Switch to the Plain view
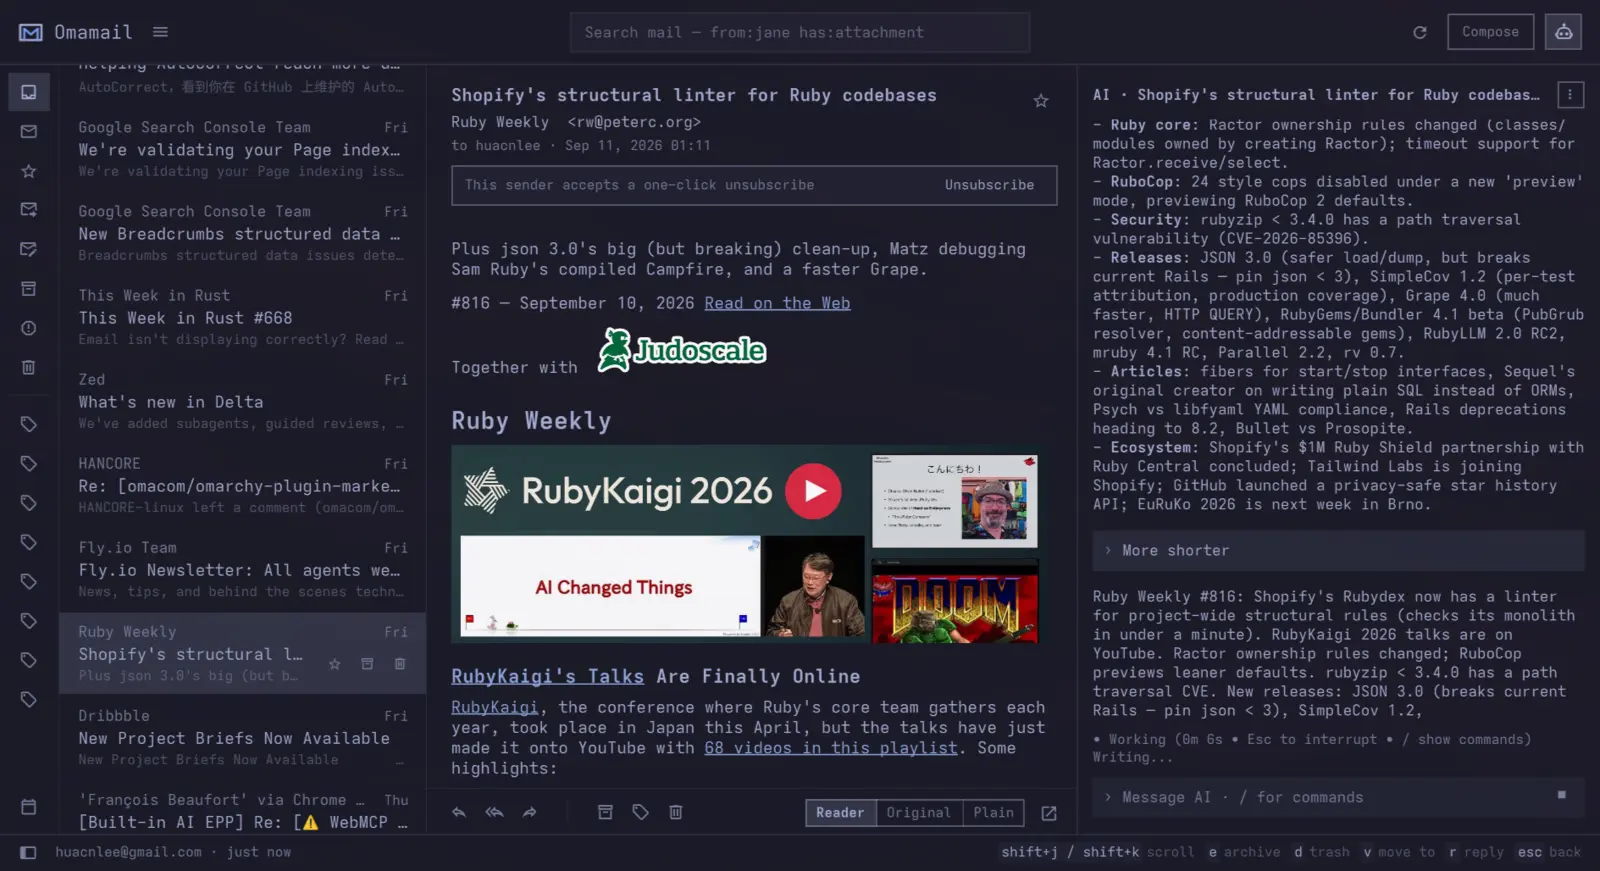This screenshot has height=871, width=1600. [x=994, y=813]
